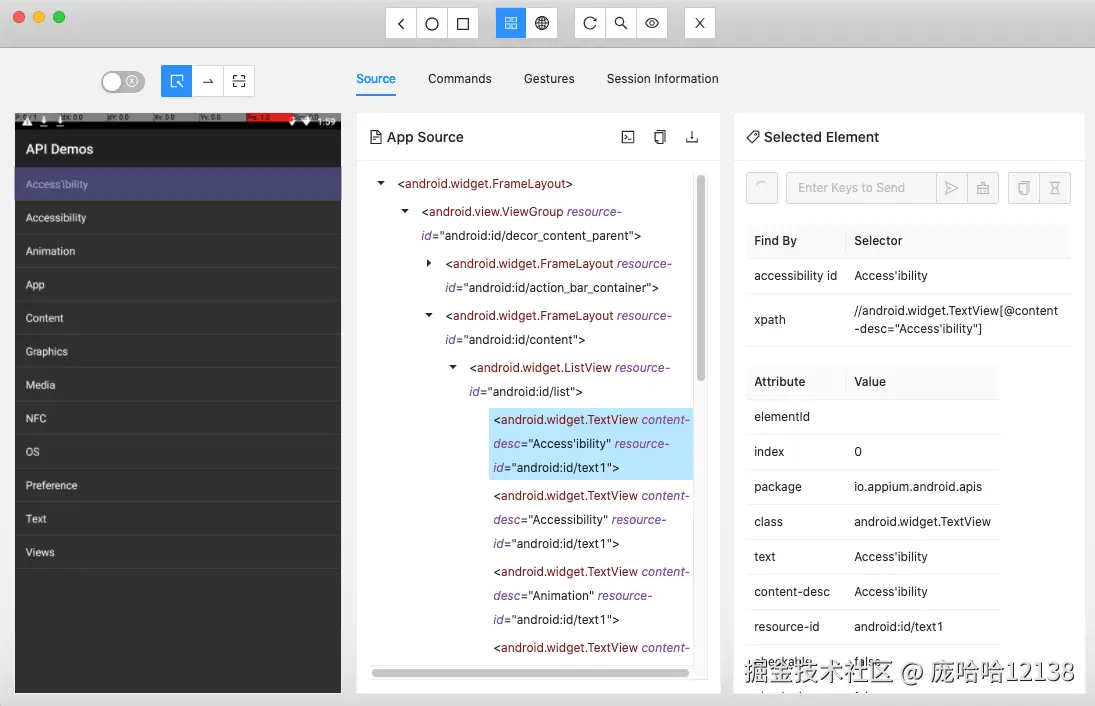
Task: Tap the selected element button
Action: (x=762, y=188)
